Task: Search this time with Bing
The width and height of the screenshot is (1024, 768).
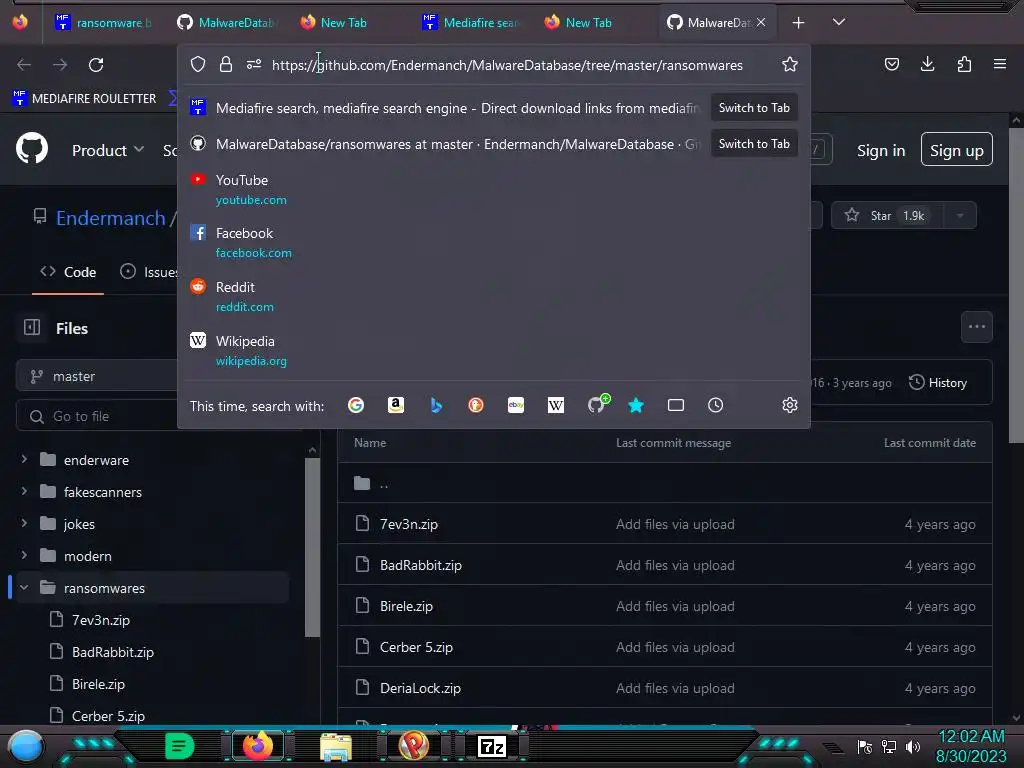Action: (436, 406)
